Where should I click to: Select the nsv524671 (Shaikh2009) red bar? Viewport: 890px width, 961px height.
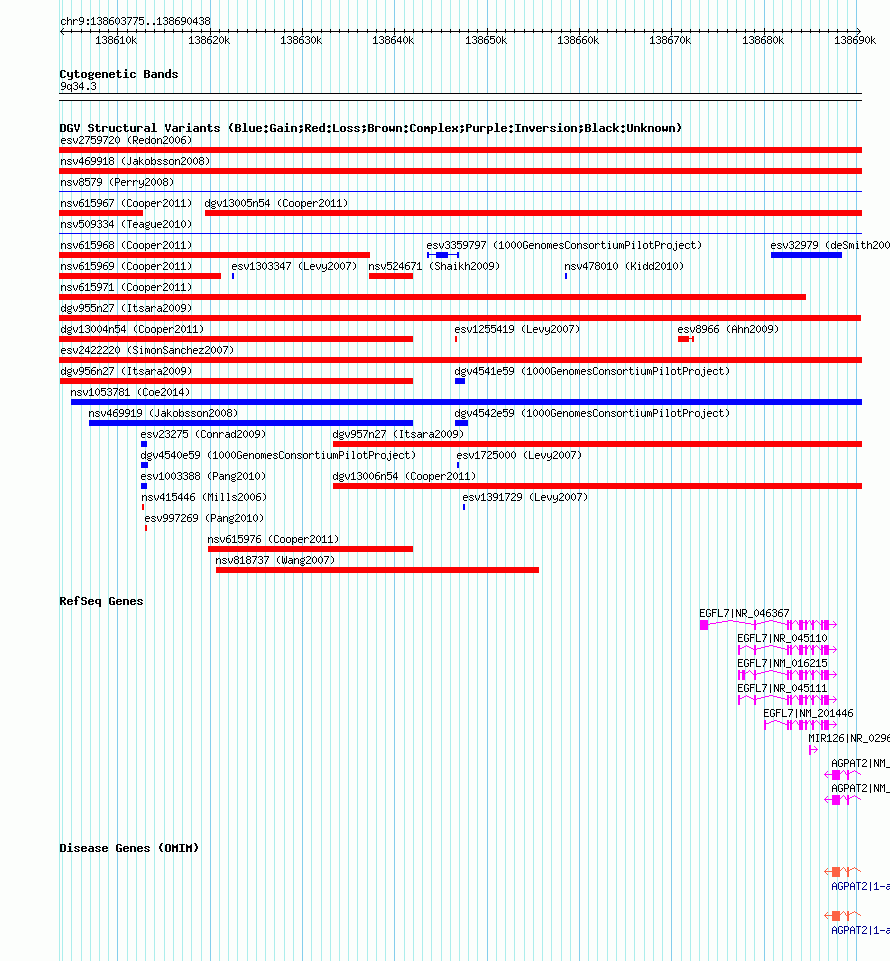(x=391, y=276)
